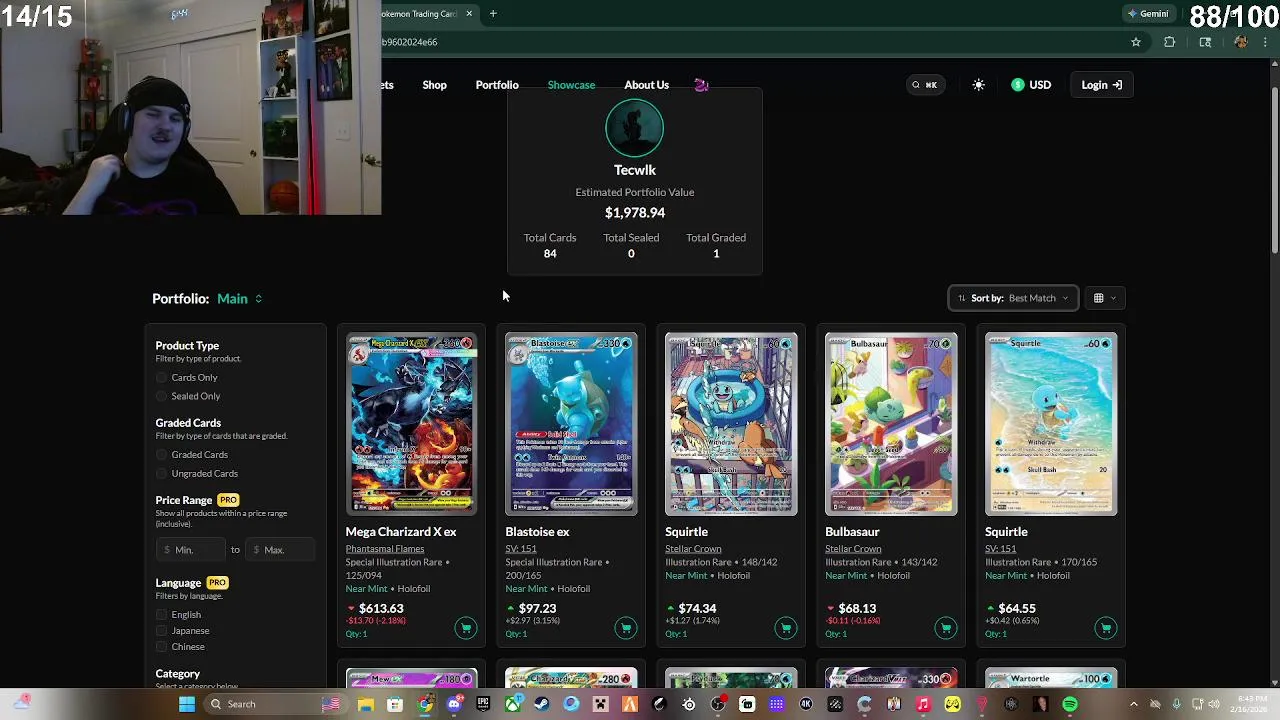Check Ungraded Cards filter

click(162, 474)
